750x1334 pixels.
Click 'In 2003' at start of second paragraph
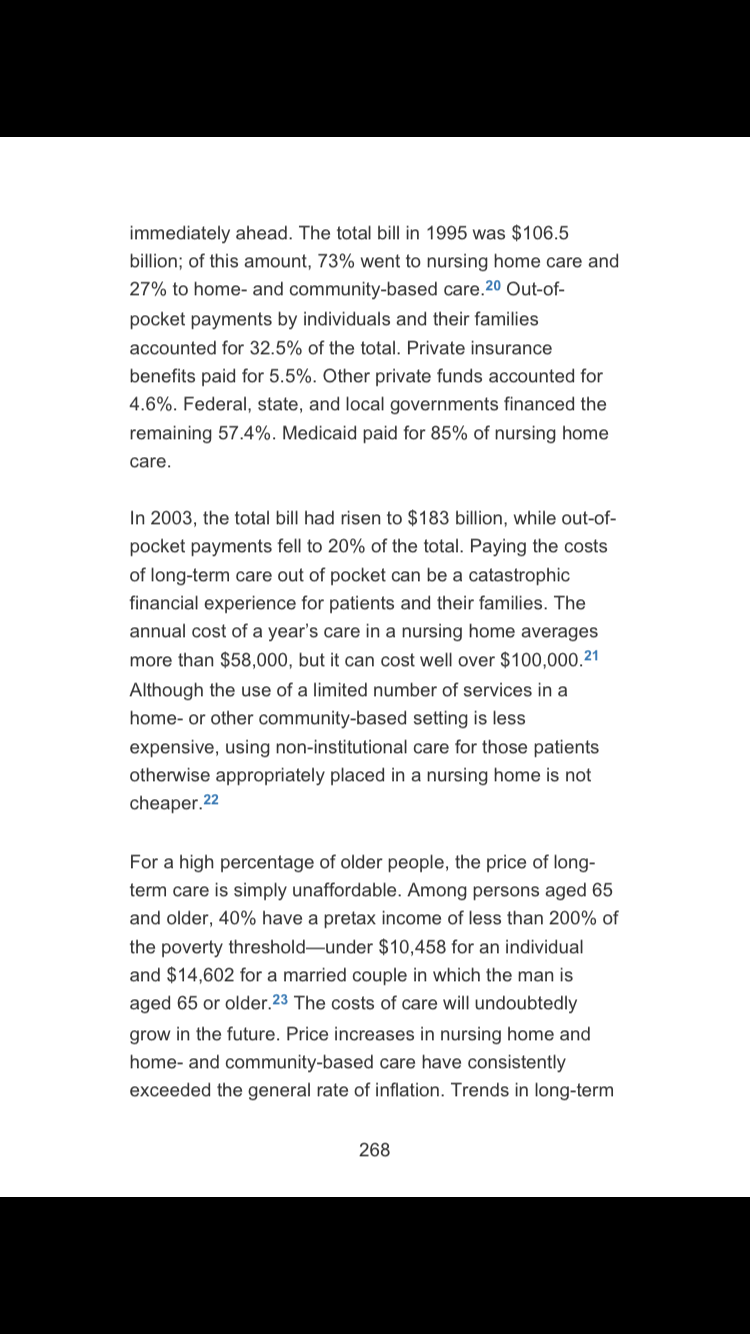tap(163, 519)
